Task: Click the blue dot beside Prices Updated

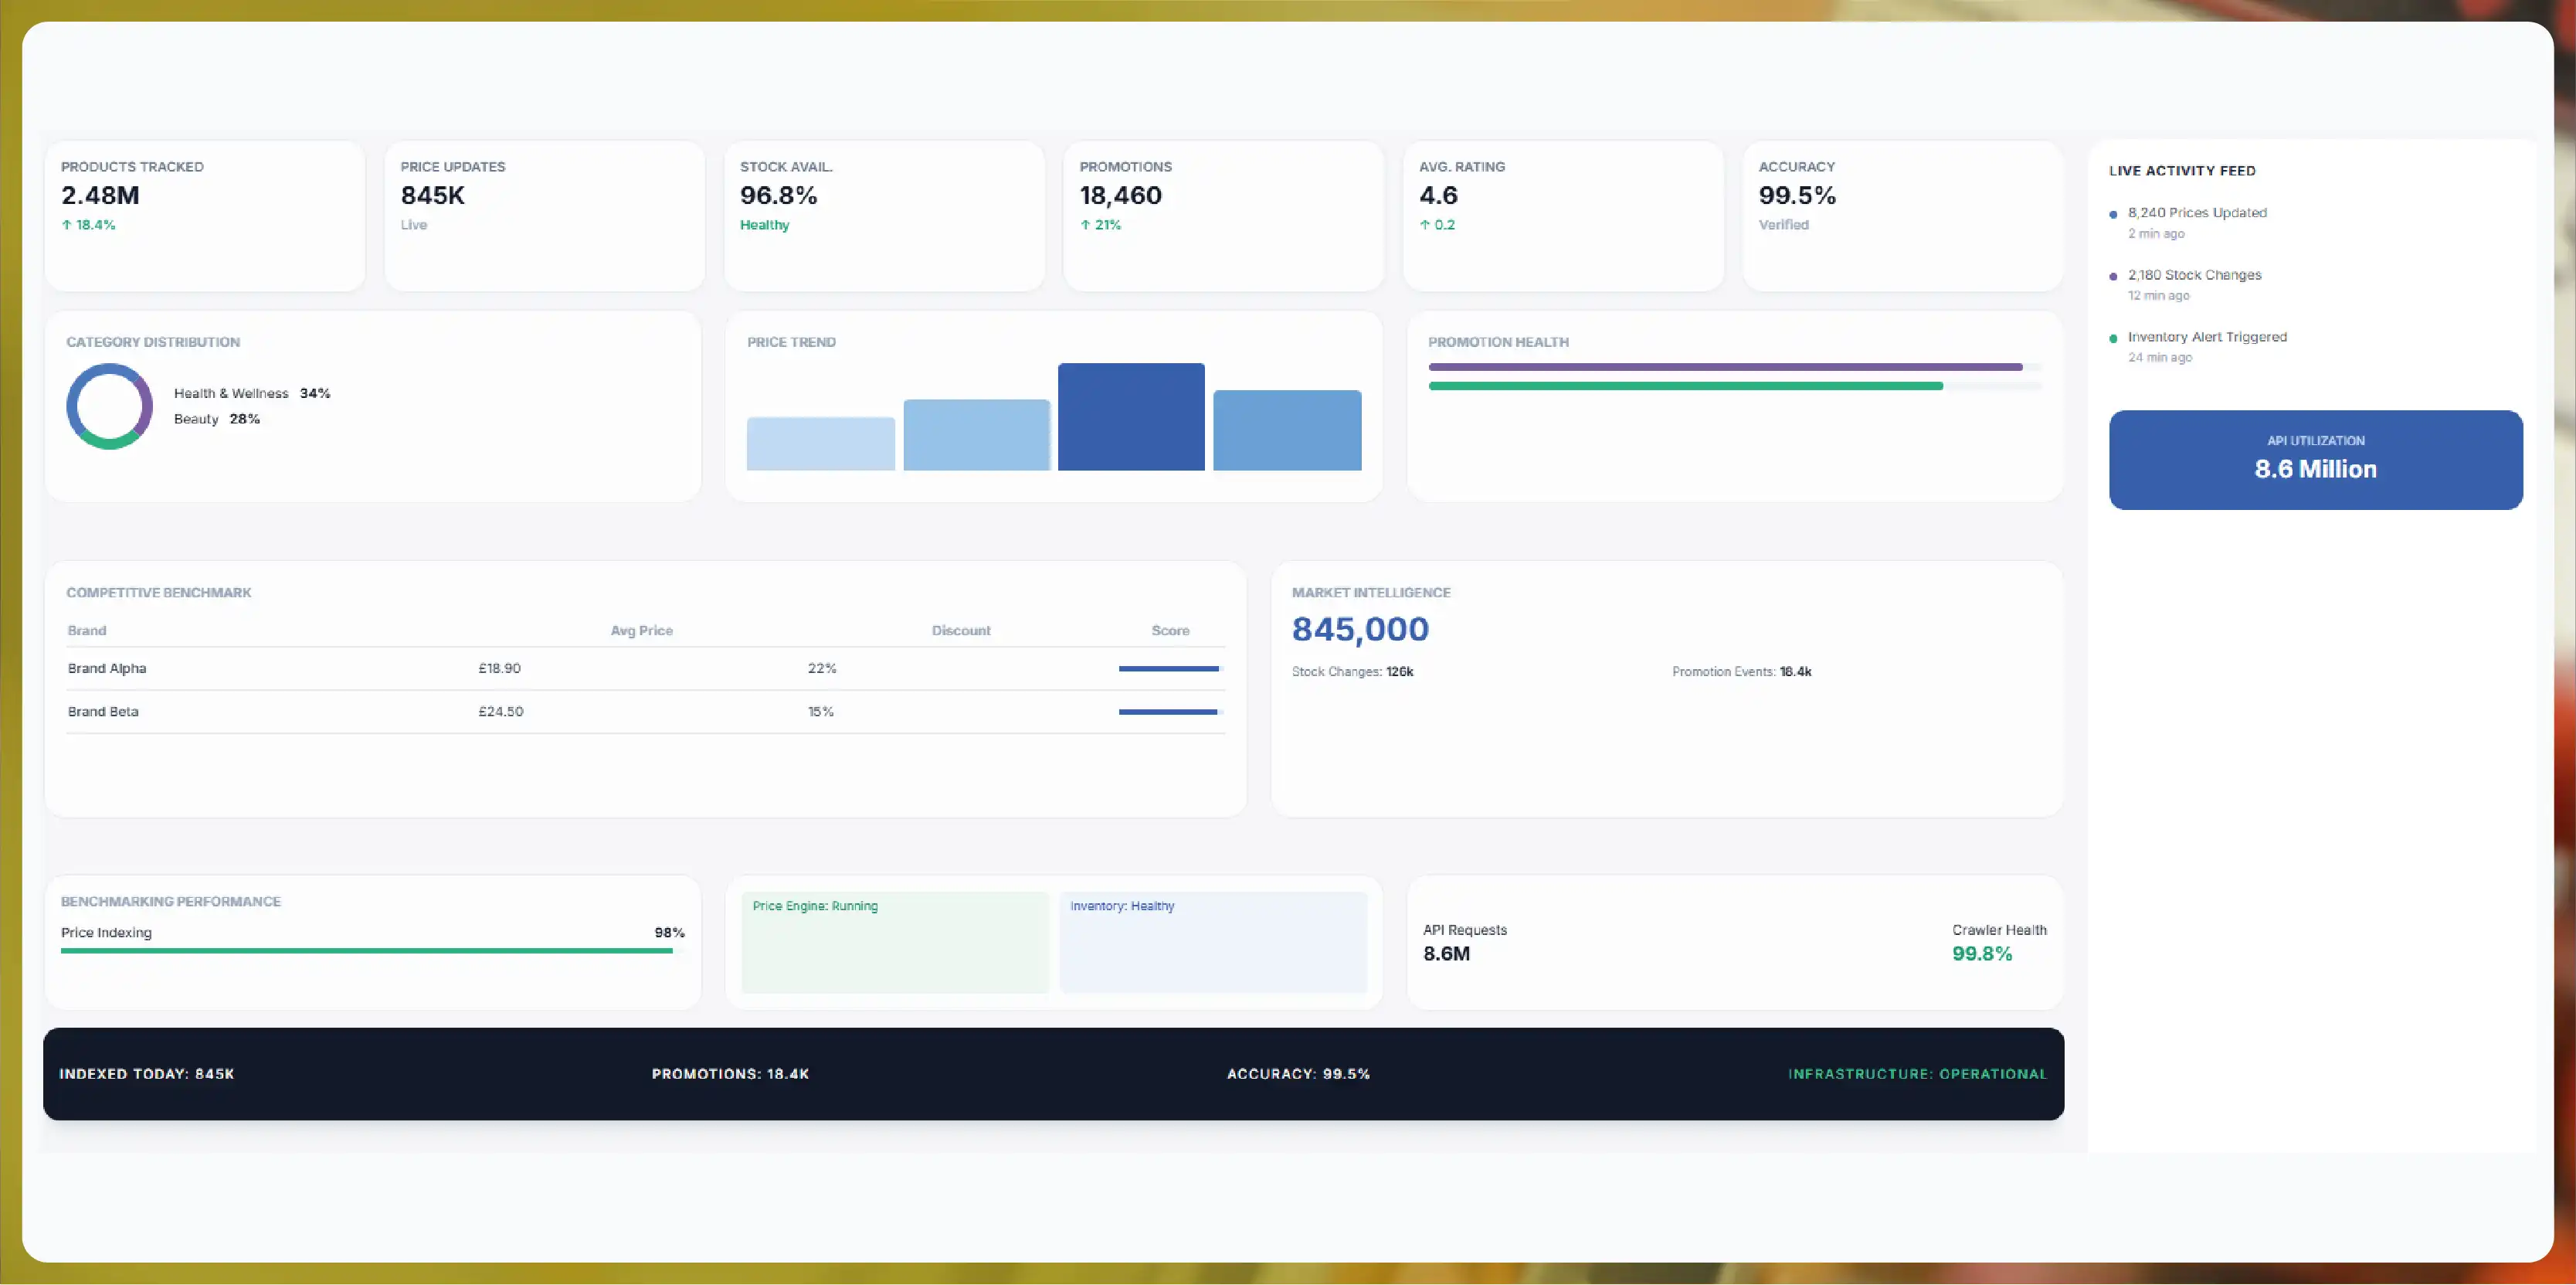Action: 2113,214
